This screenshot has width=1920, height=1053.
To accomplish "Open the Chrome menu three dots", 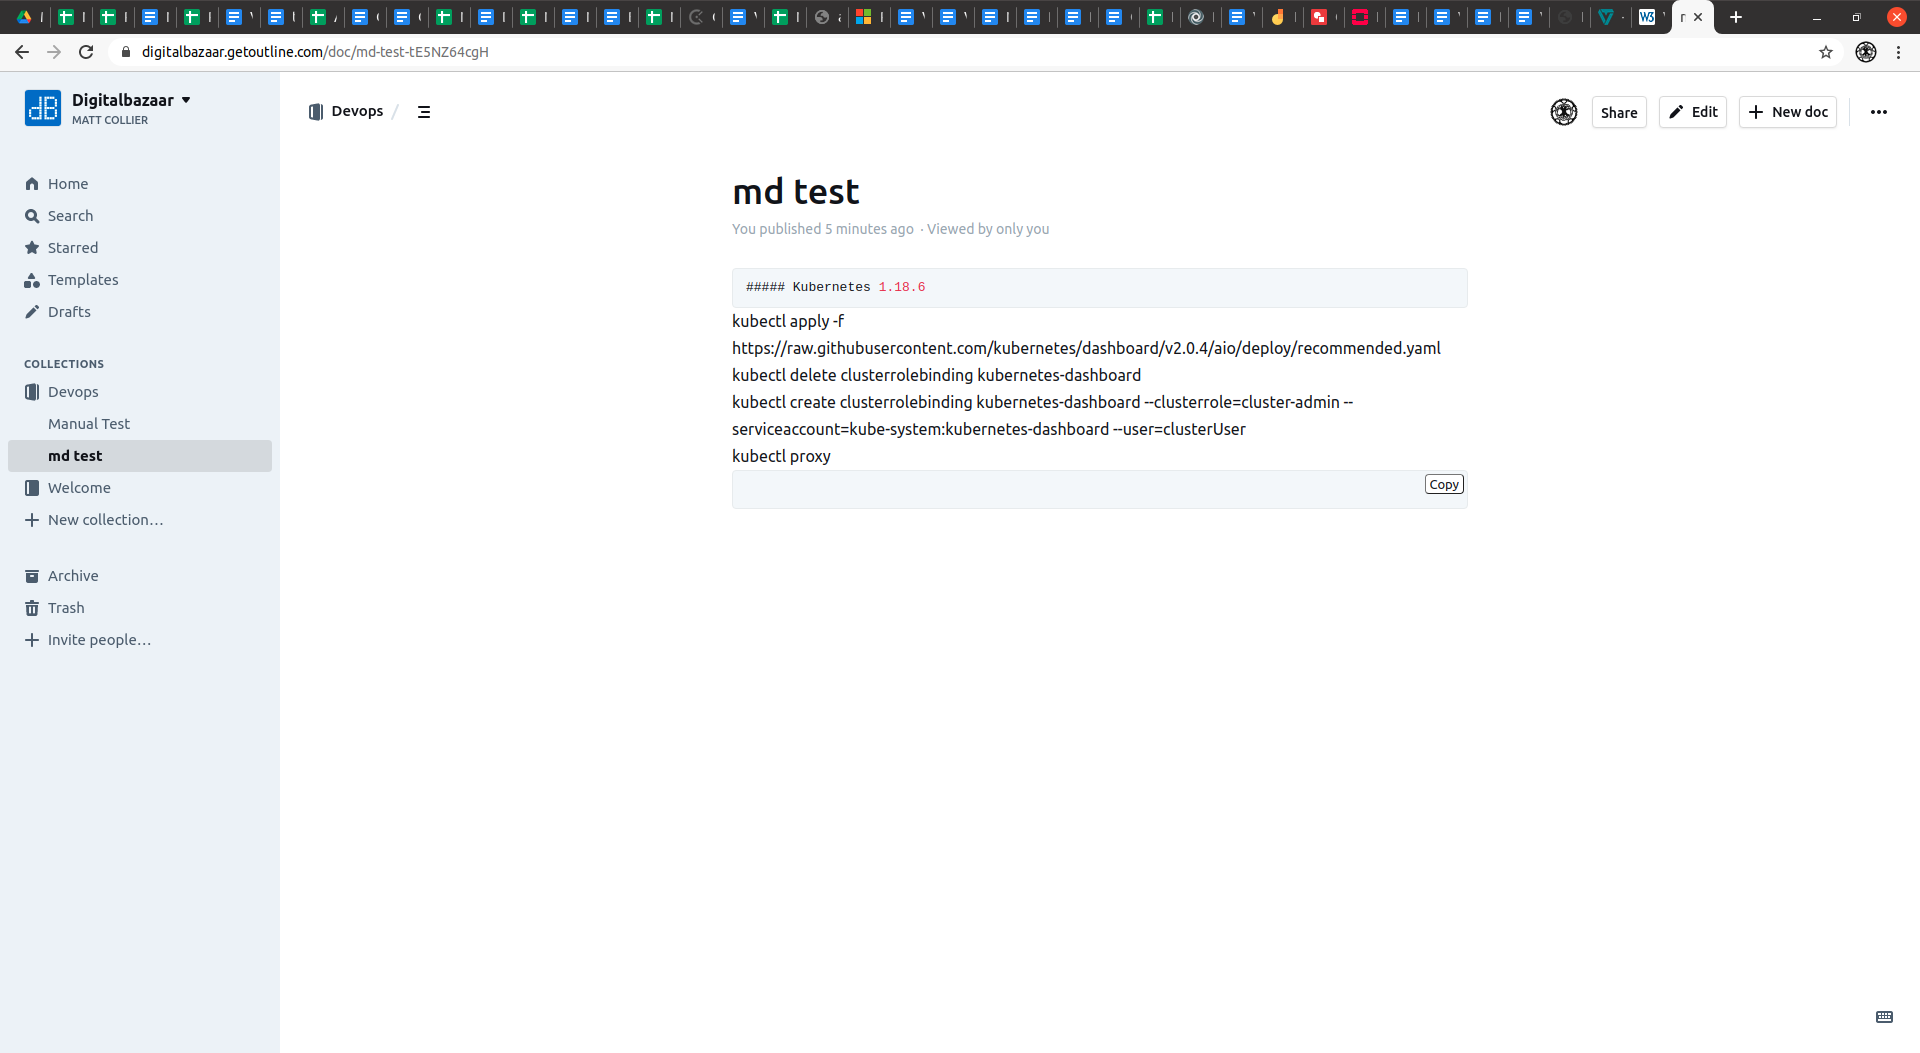I will 1898,52.
